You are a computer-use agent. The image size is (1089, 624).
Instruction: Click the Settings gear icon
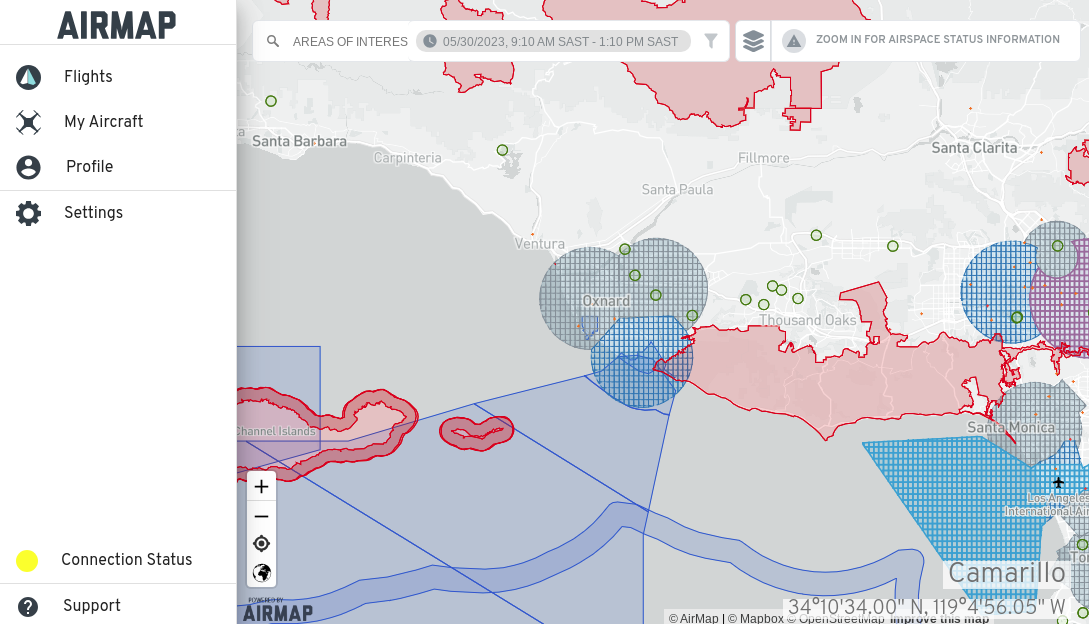click(x=28, y=213)
